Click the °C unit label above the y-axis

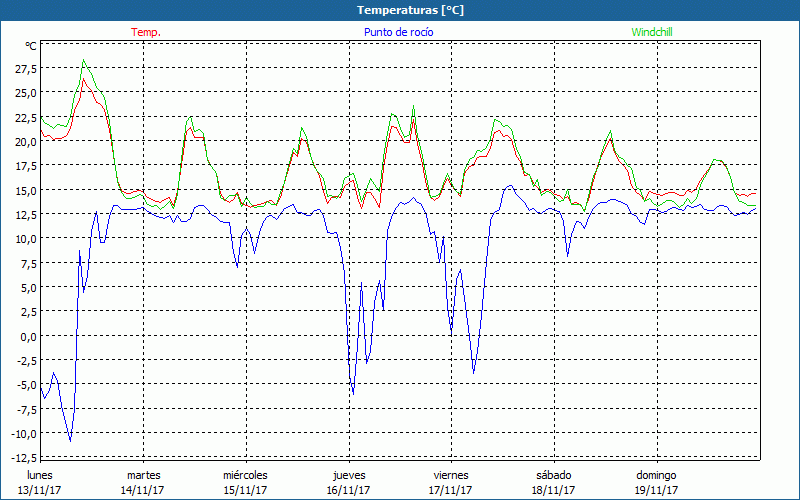[x=31, y=46]
